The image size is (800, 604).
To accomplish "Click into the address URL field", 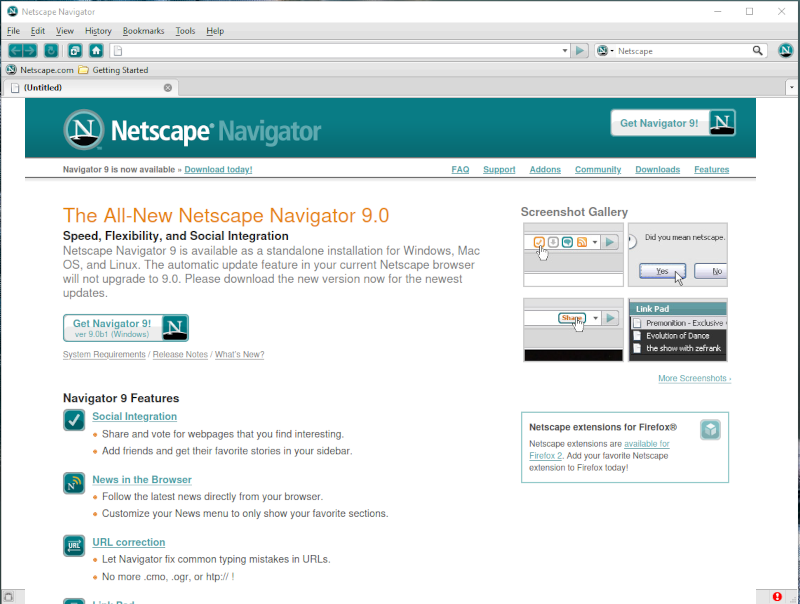I will click(341, 51).
